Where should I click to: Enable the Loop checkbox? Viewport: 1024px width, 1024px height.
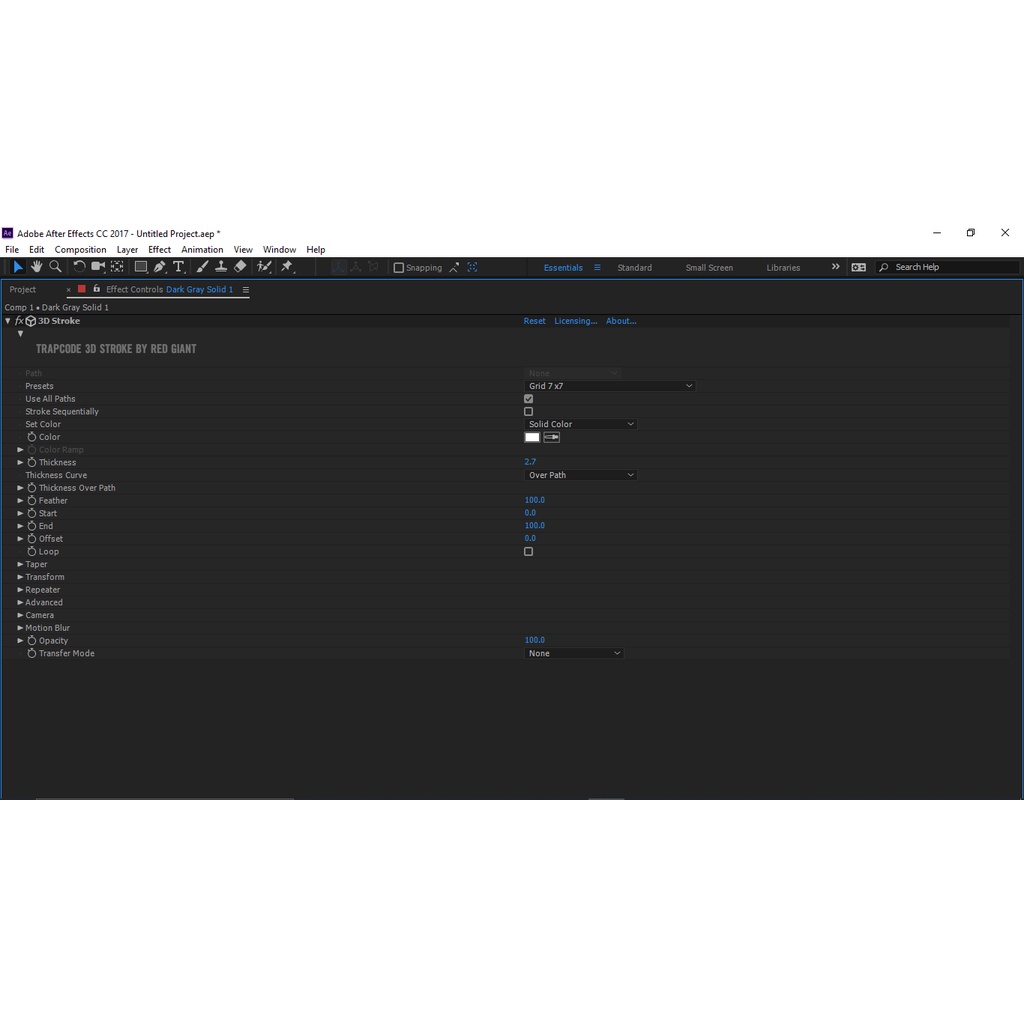click(529, 552)
